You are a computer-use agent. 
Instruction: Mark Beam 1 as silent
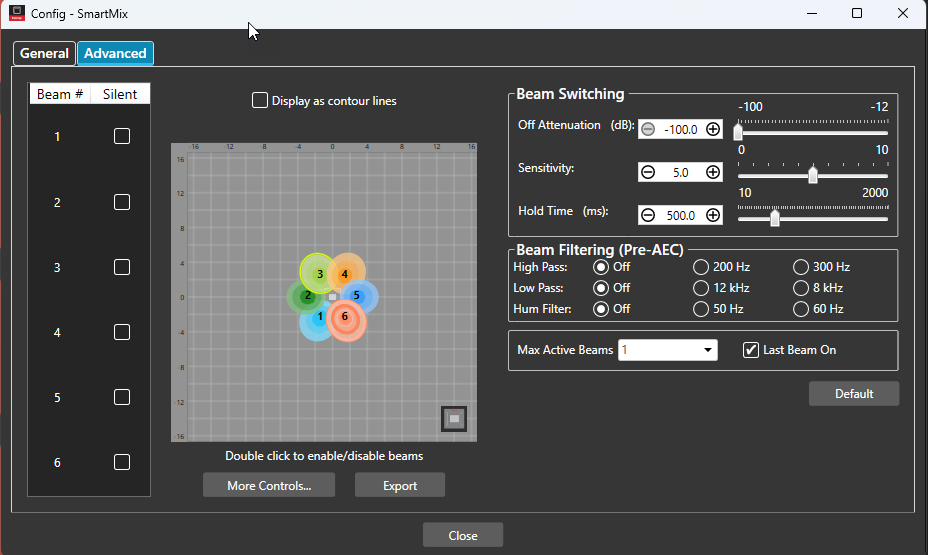[122, 137]
